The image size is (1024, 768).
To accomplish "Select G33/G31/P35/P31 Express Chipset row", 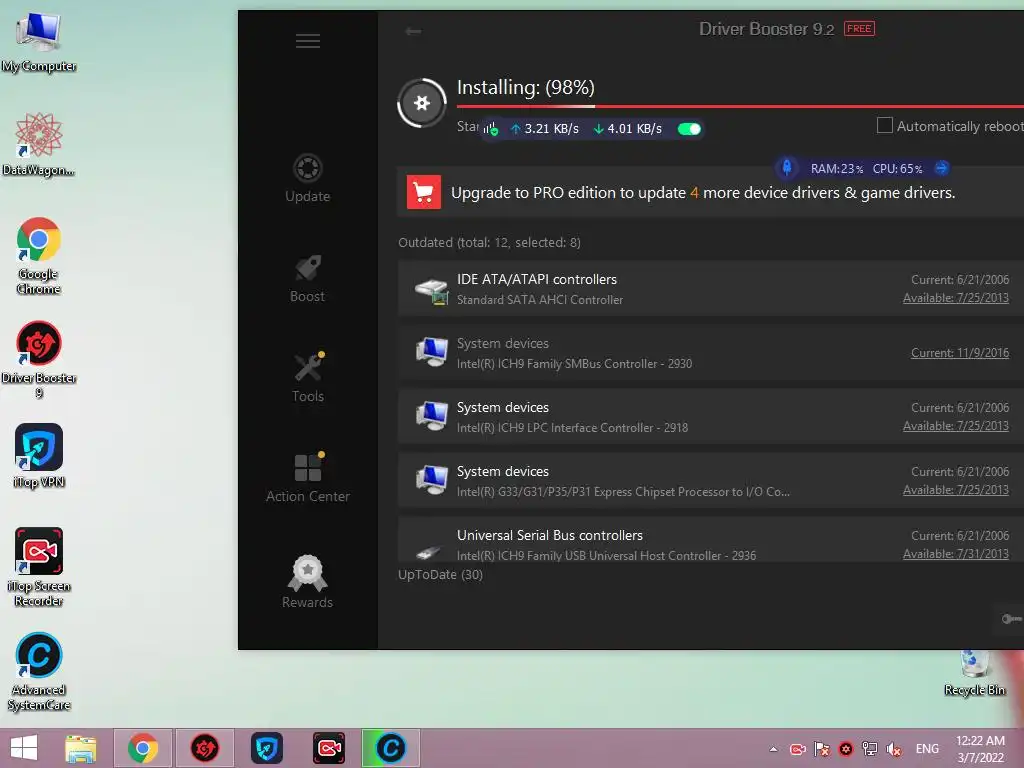I will 711,481.
